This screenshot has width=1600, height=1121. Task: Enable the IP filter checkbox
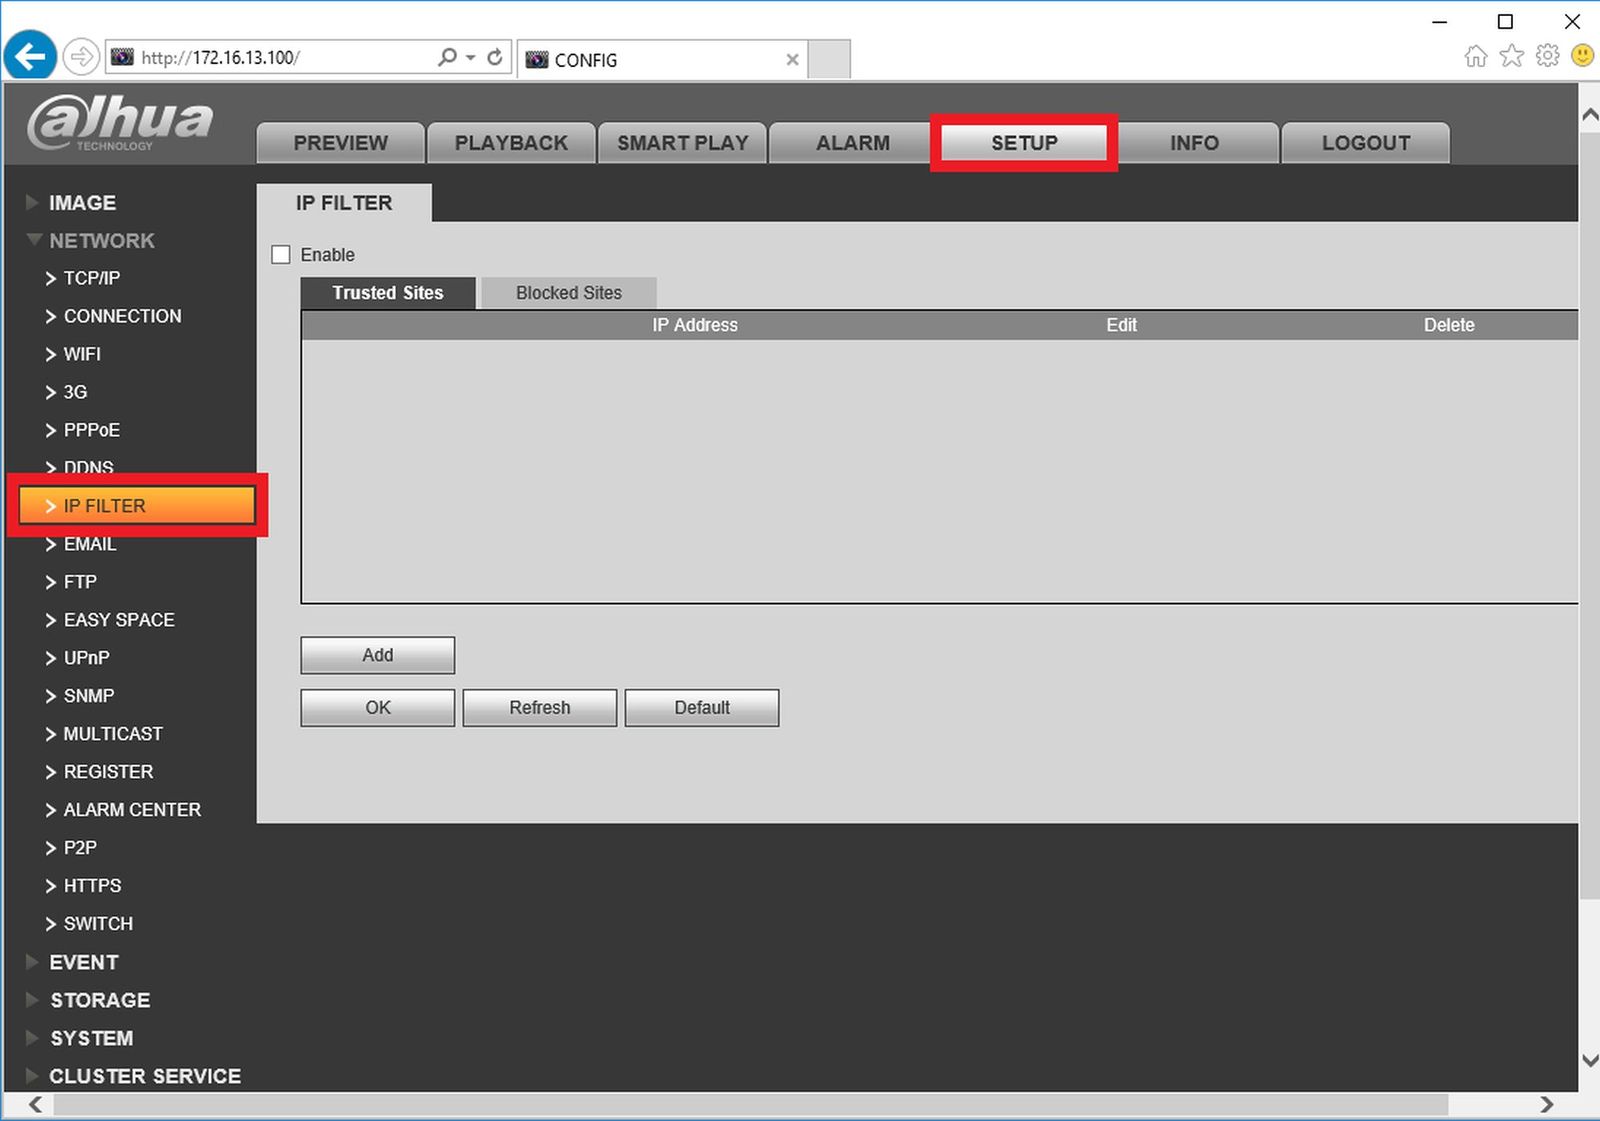click(x=281, y=255)
